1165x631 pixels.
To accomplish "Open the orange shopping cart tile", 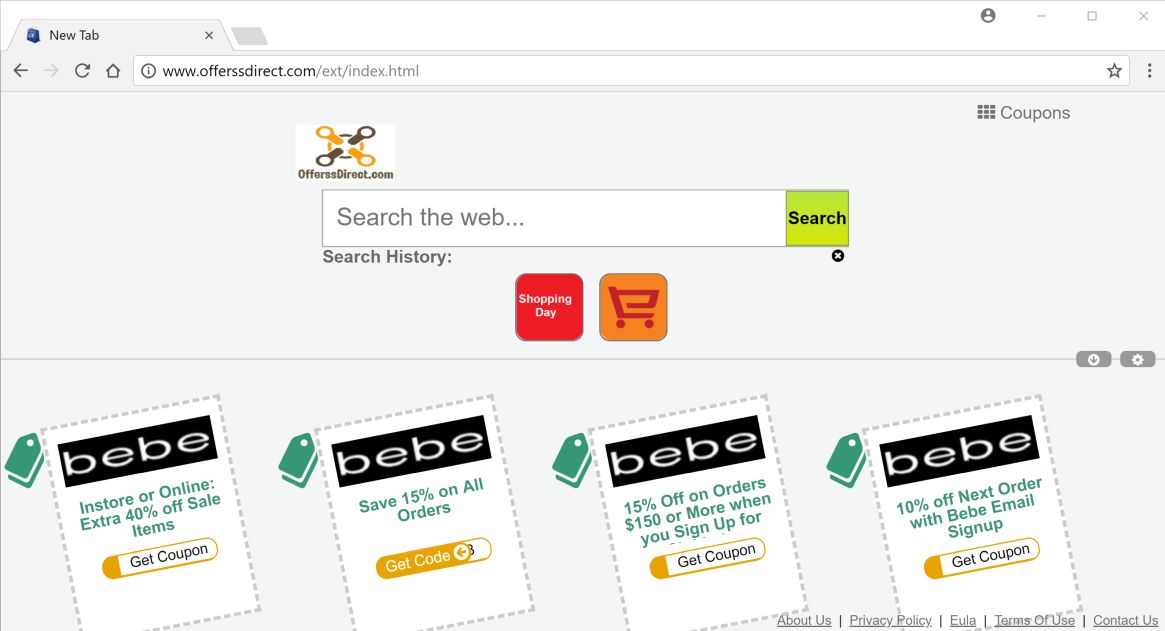I will click(633, 307).
